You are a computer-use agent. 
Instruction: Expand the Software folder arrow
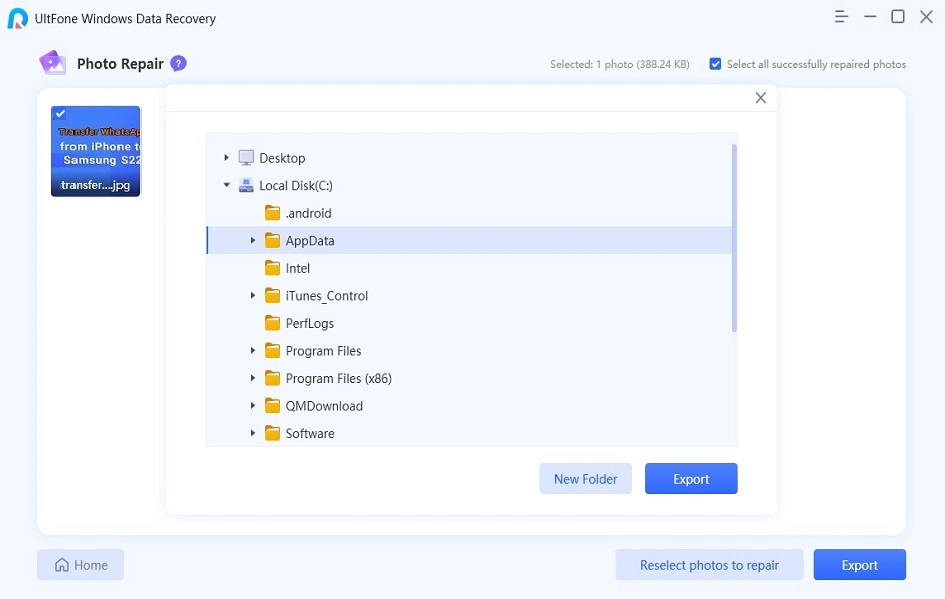pos(253,433)
